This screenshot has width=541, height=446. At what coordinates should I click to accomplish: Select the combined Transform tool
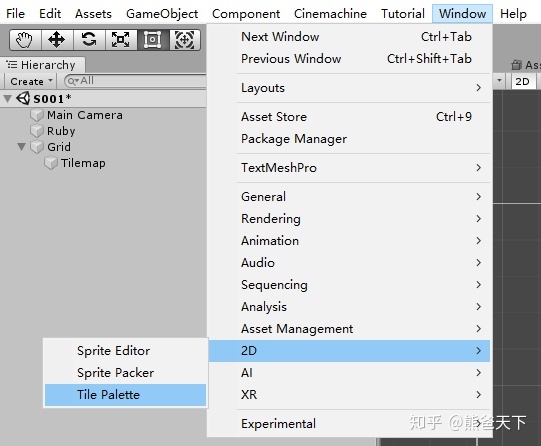[185, 40]
